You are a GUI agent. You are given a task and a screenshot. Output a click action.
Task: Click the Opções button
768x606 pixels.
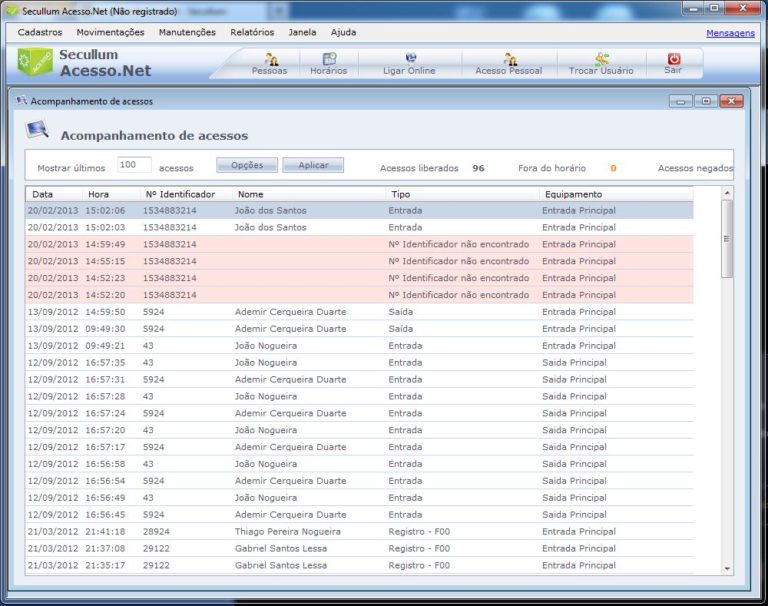(x=247, y=165)
